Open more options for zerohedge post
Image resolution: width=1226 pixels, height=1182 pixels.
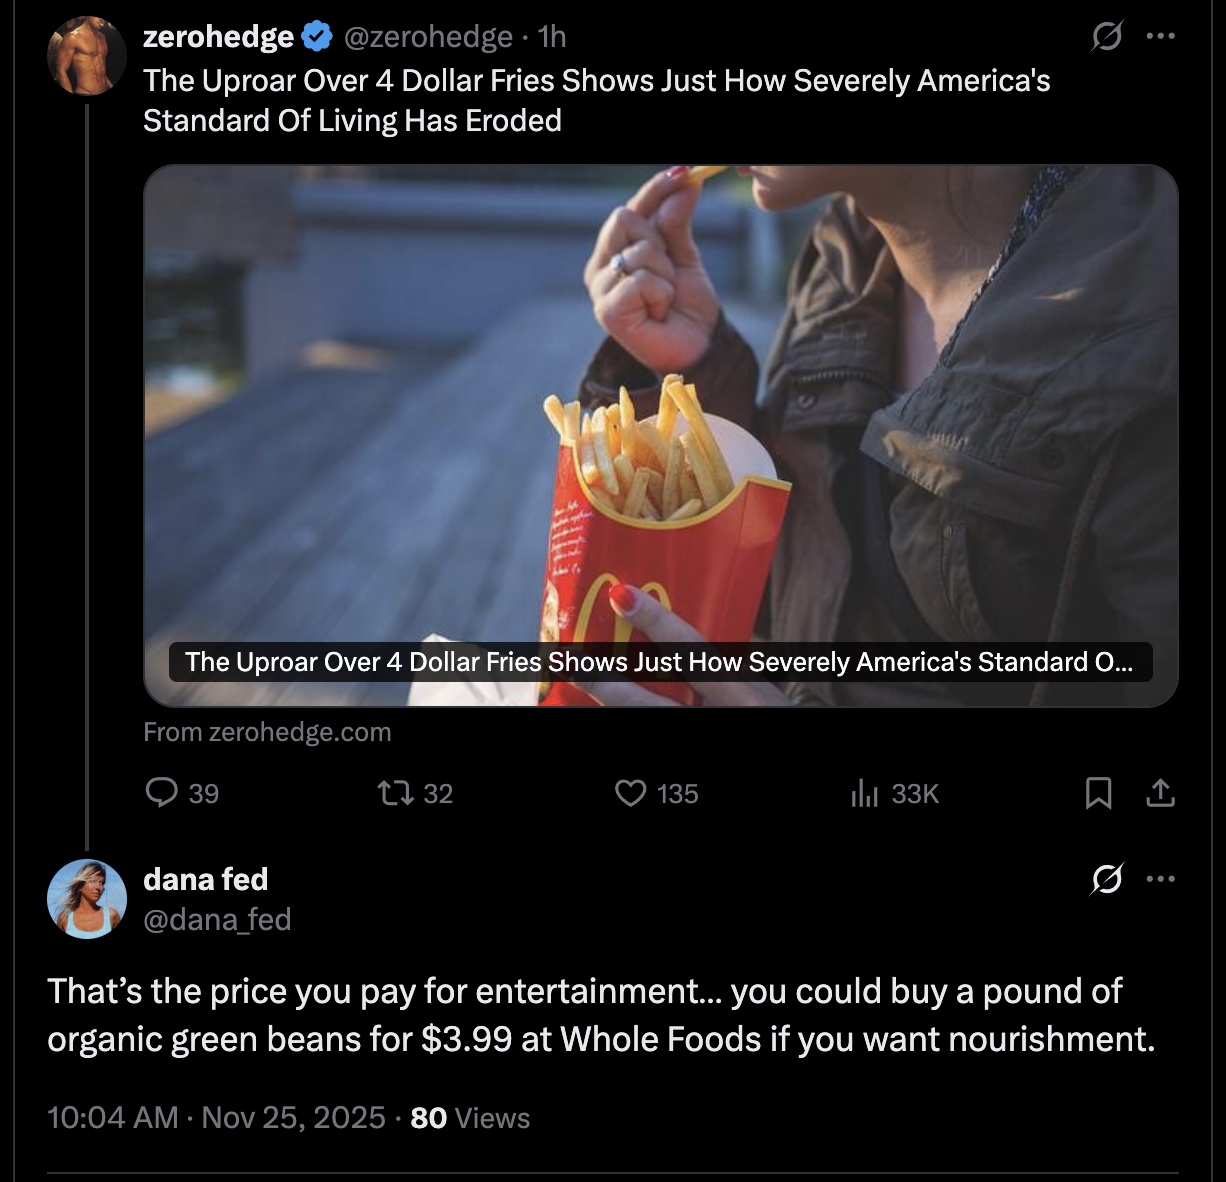(x=1161, y=37)
